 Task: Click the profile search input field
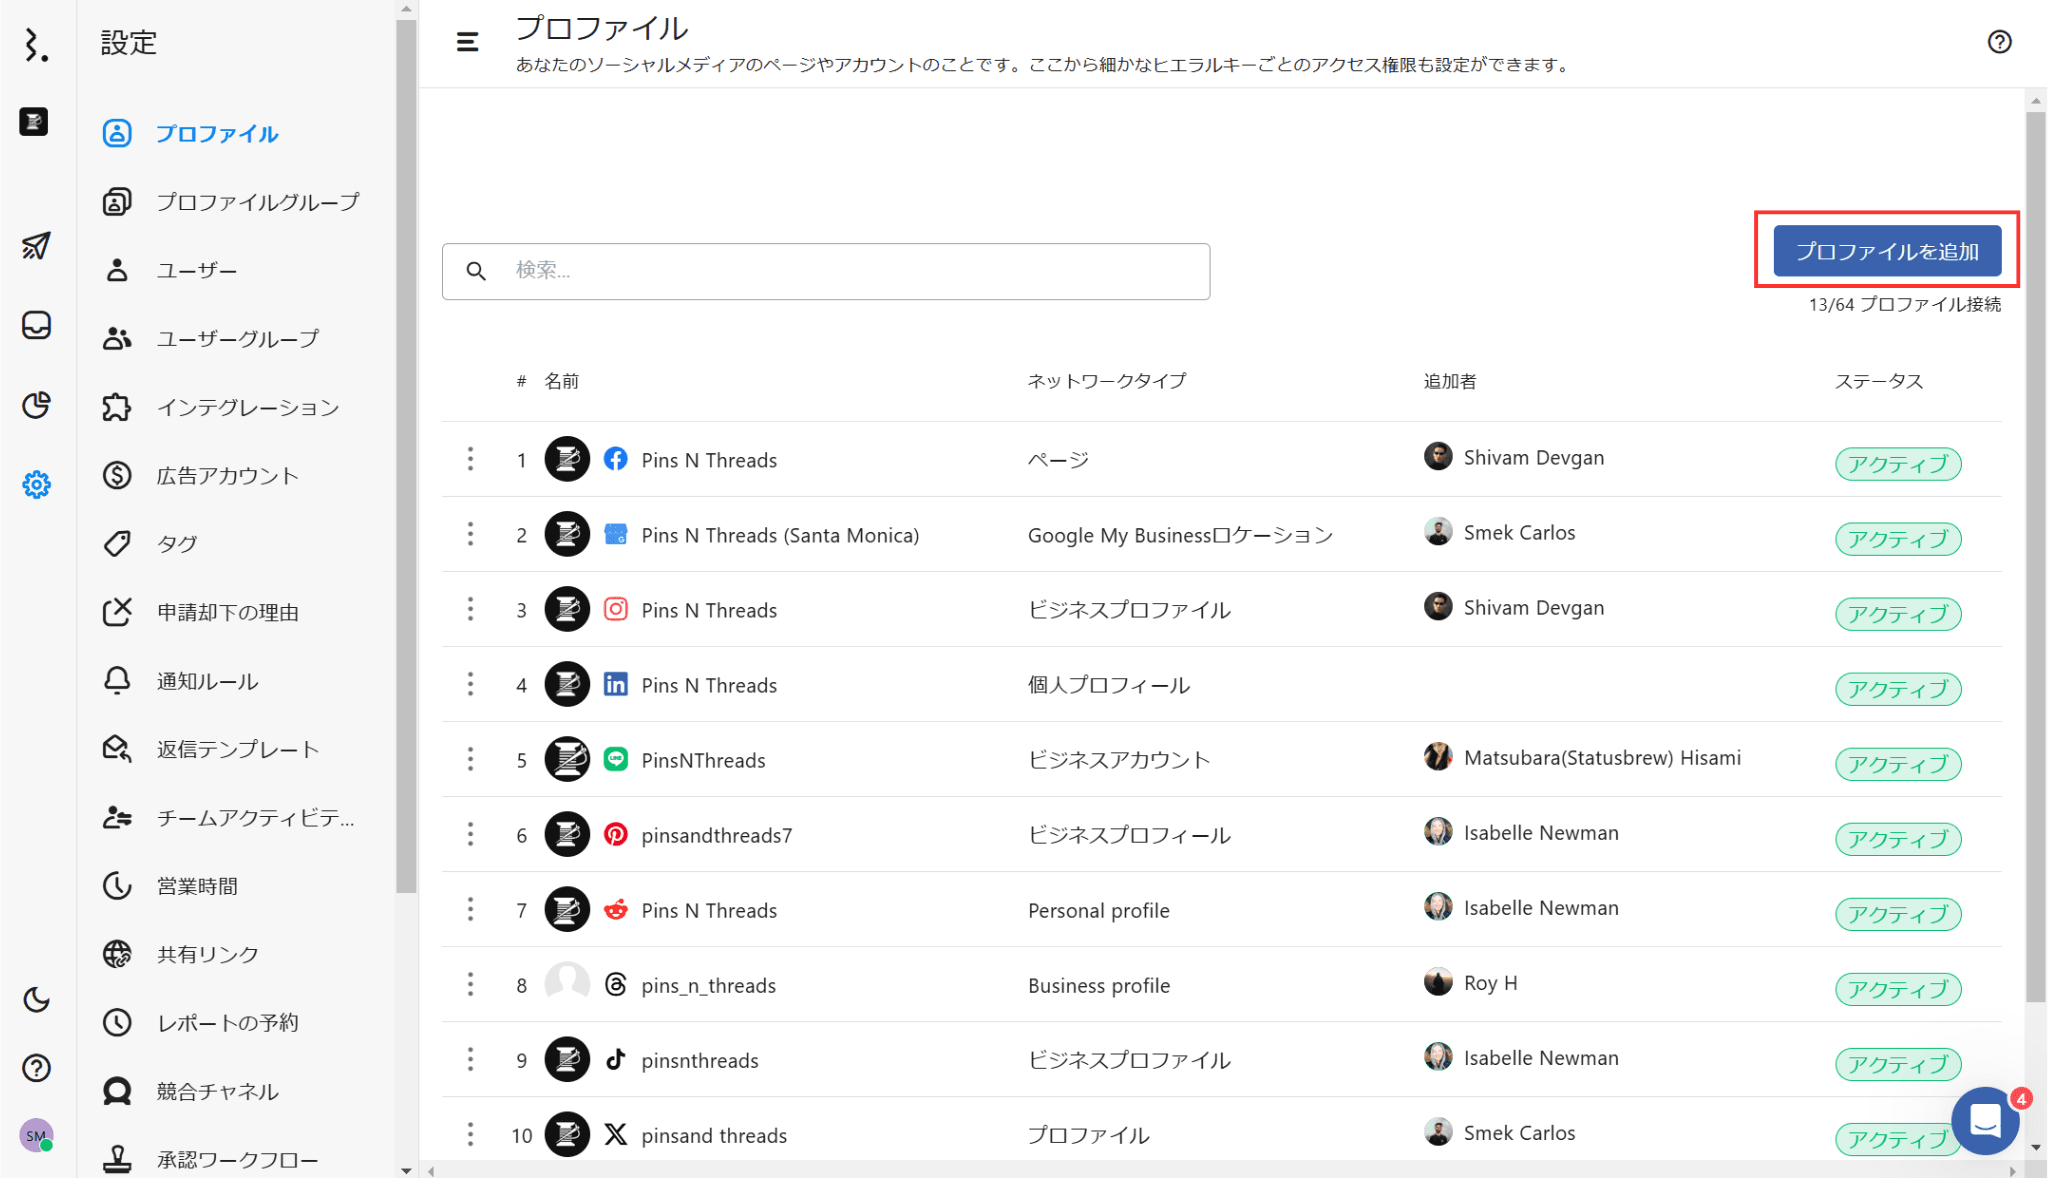(x=826, y=271)
